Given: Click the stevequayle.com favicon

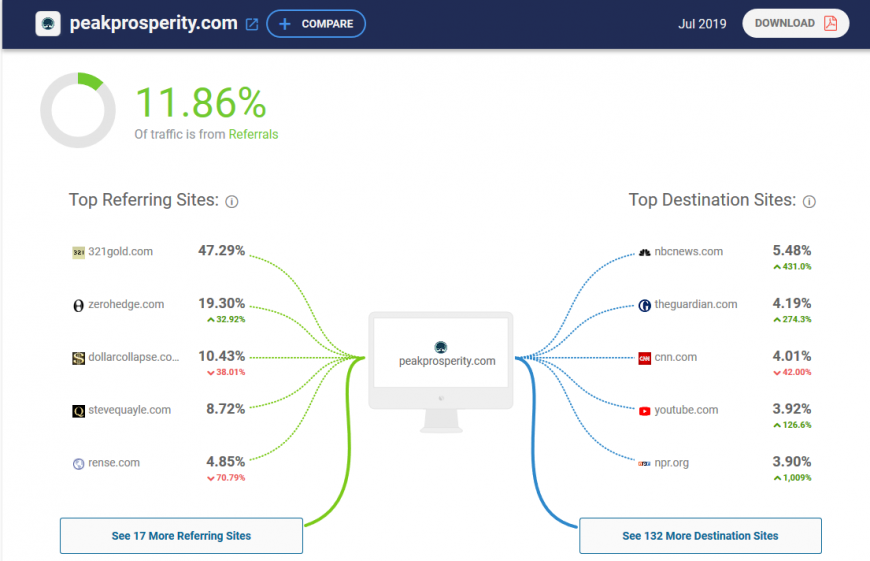Looking at the screenshot, I should tap(79, 411).
